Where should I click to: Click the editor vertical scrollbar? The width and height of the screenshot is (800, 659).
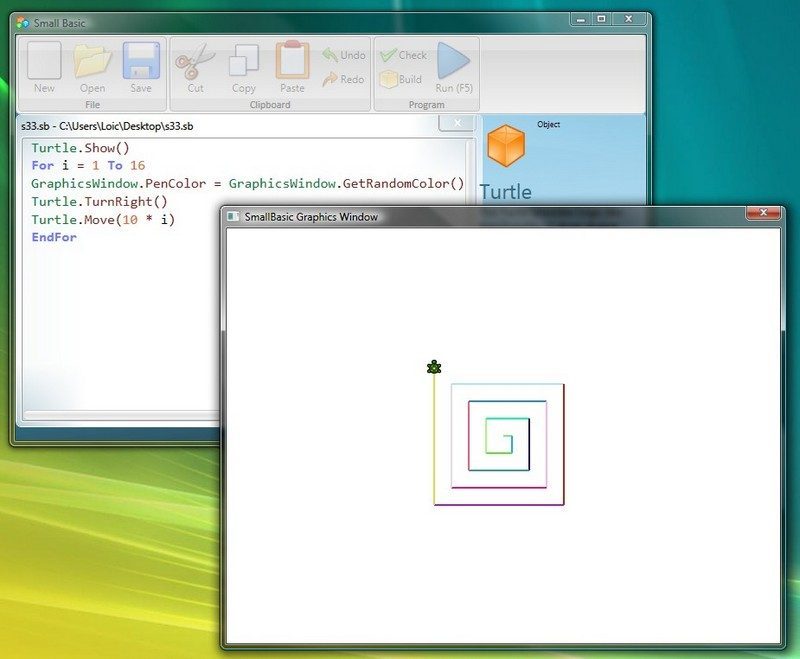[470, 171]
